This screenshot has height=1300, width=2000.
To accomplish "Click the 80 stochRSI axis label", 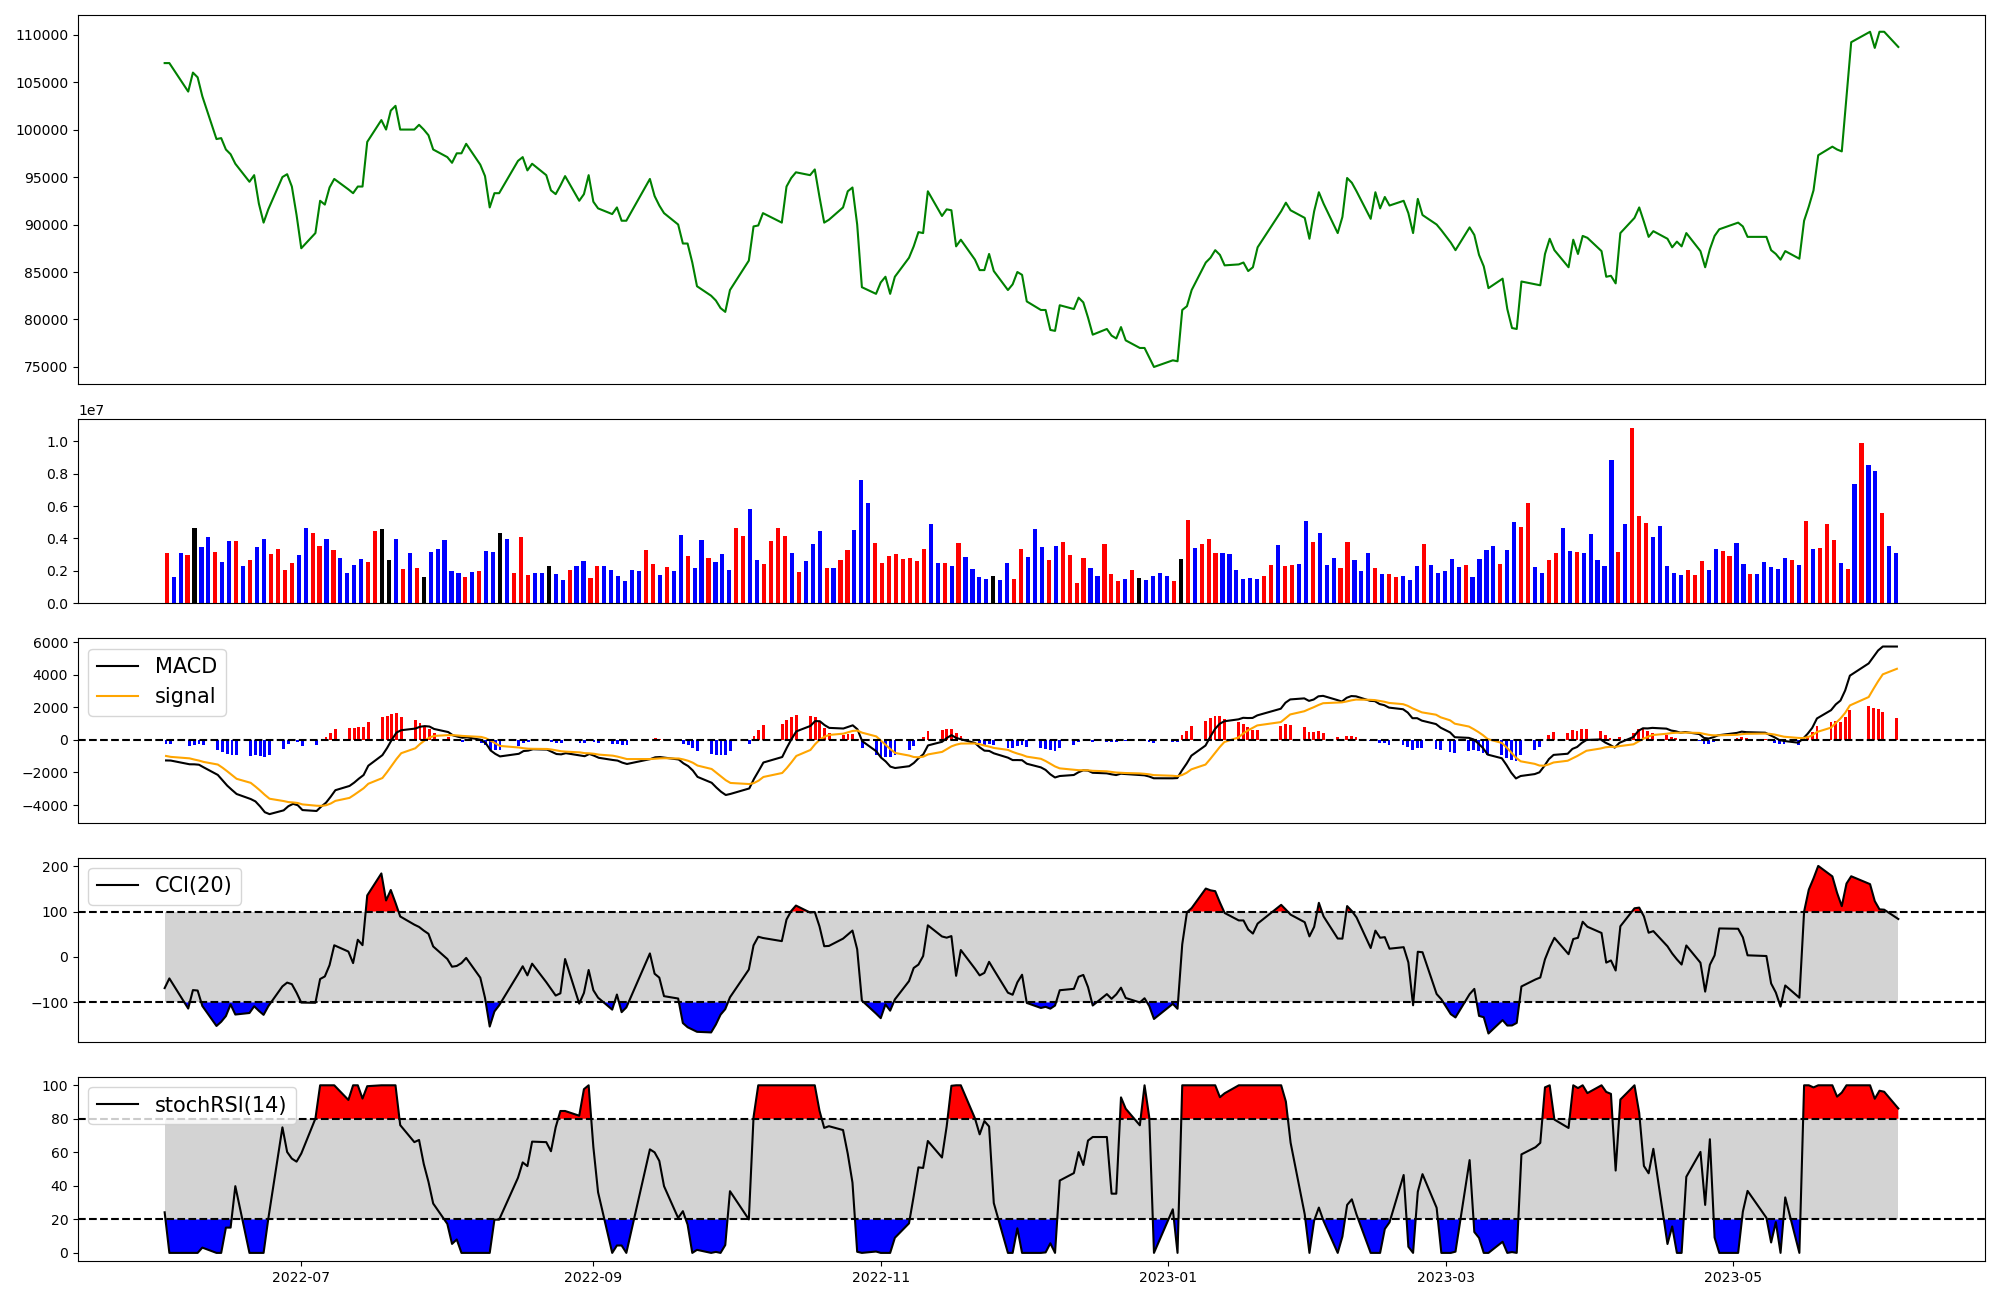I will click(x=60, y=1119).
